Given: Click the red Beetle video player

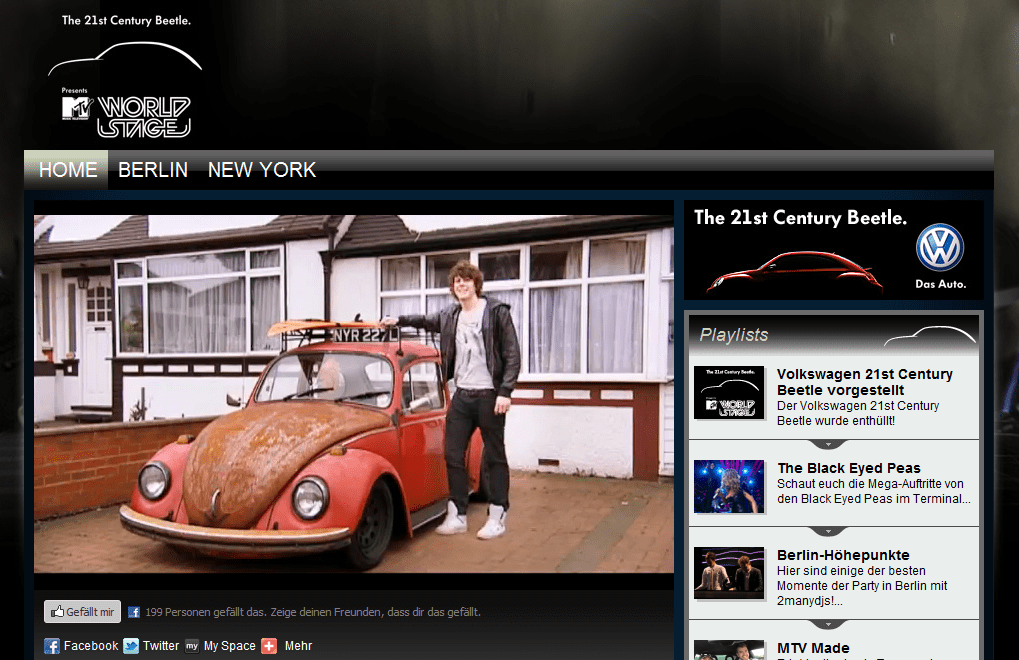Looking at the screenshot, I should point(354,394).
